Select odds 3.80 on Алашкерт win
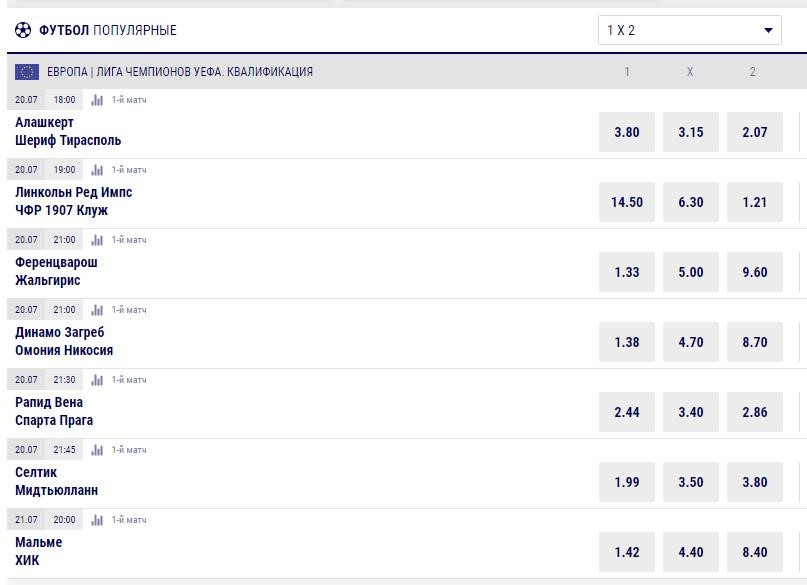This screenshot has height=585, width=807. (x=627, y=132)
